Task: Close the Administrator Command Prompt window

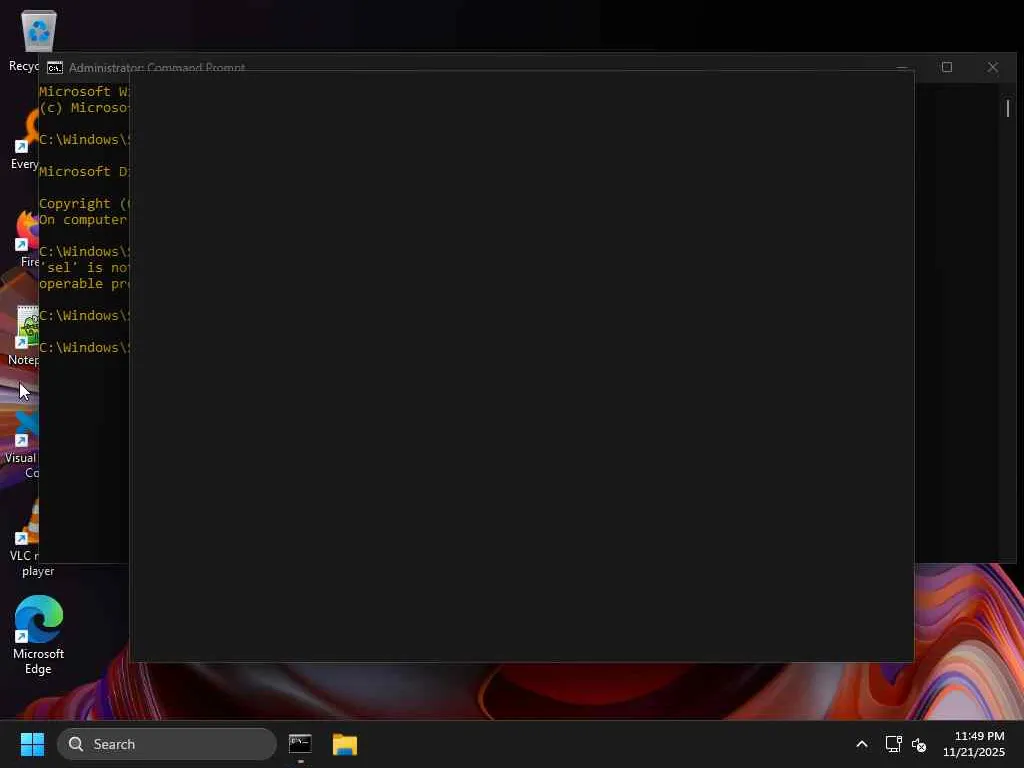Action: tap(993, 67)
